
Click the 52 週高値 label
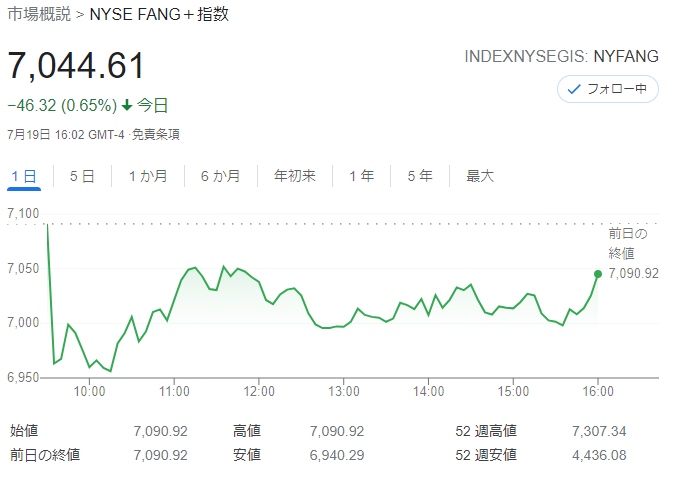coord(486,431)
